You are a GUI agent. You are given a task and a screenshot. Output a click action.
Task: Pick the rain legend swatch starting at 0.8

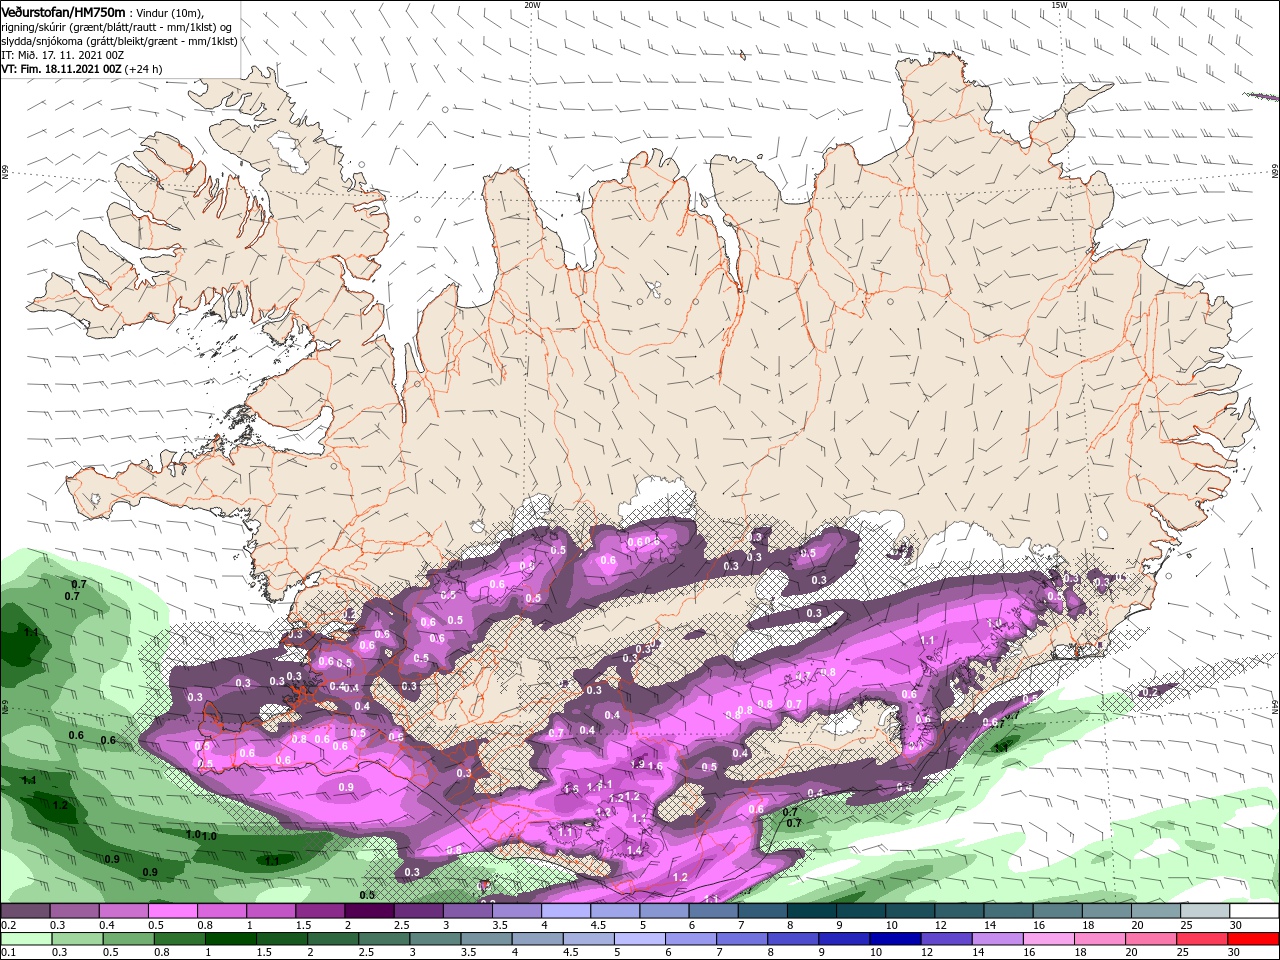[178, 939]
